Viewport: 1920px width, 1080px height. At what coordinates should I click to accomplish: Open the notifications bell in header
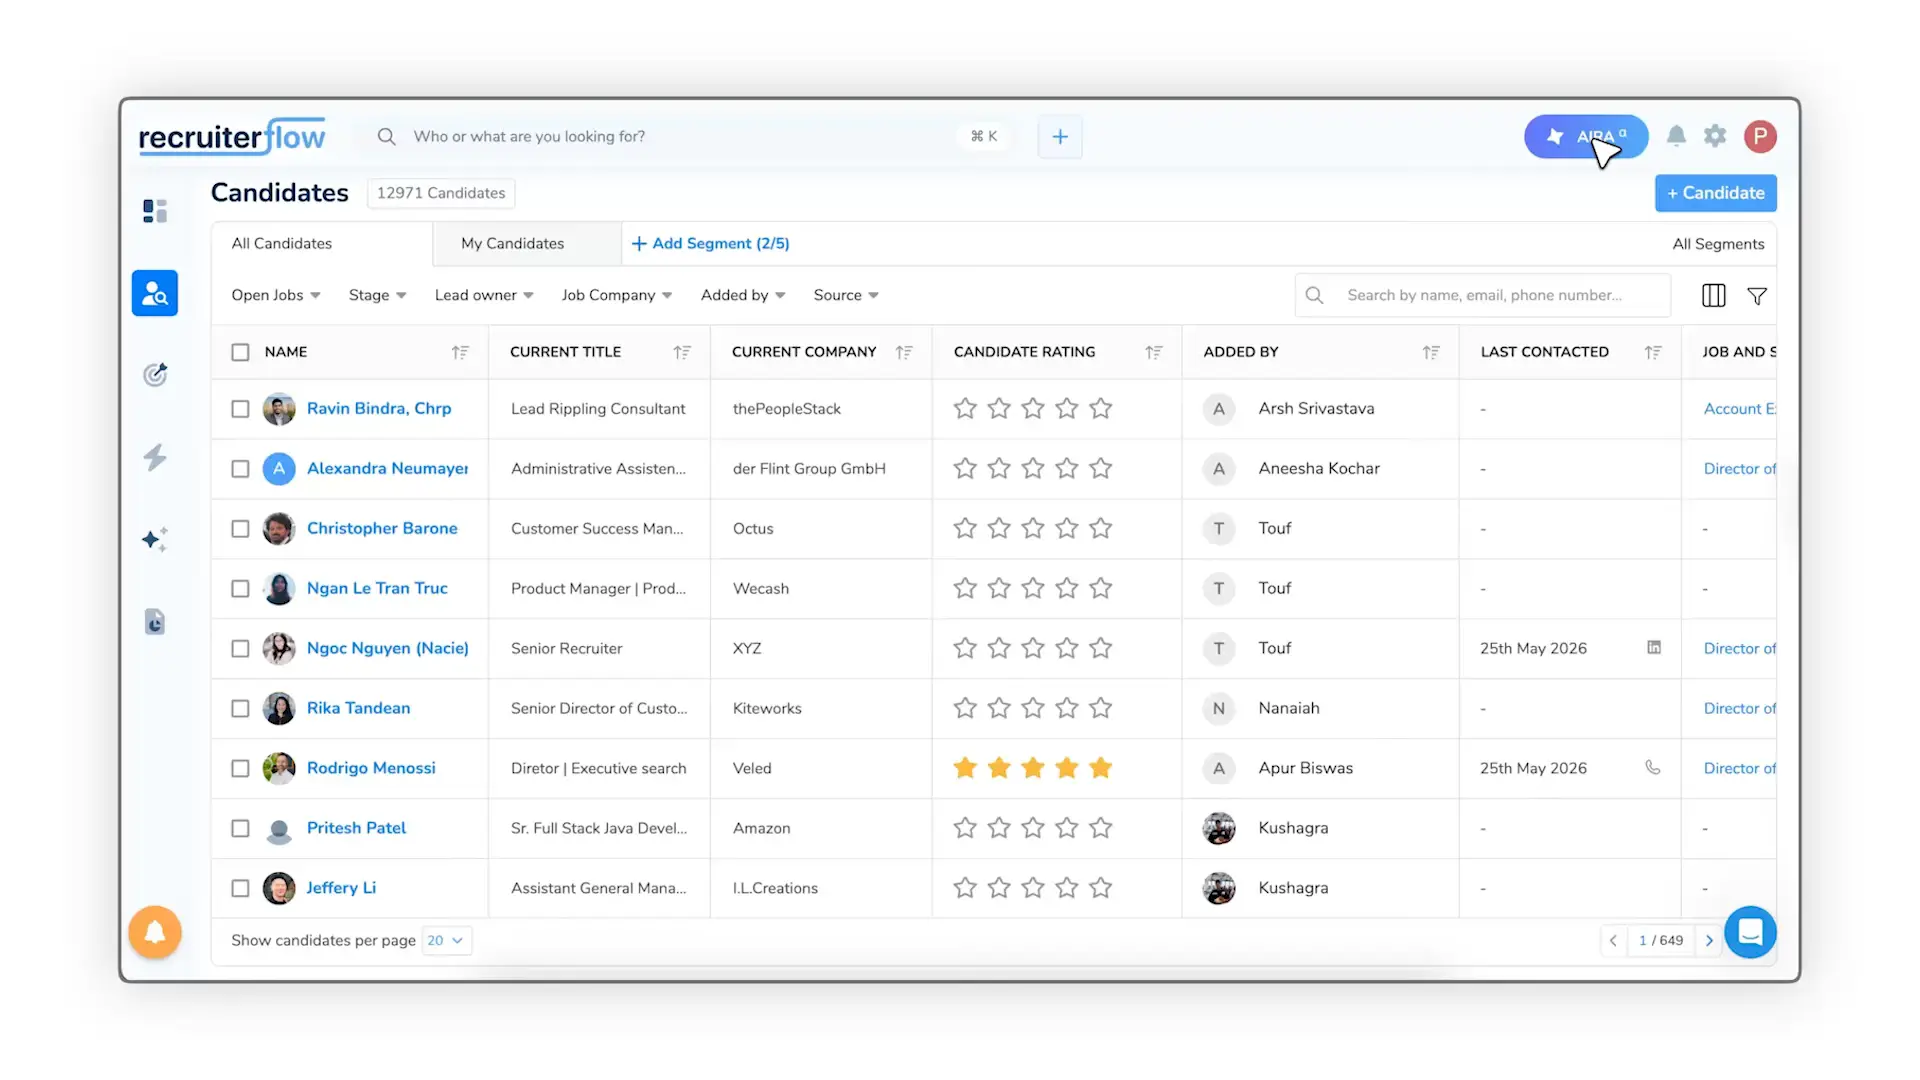[x=1676, y=136]
